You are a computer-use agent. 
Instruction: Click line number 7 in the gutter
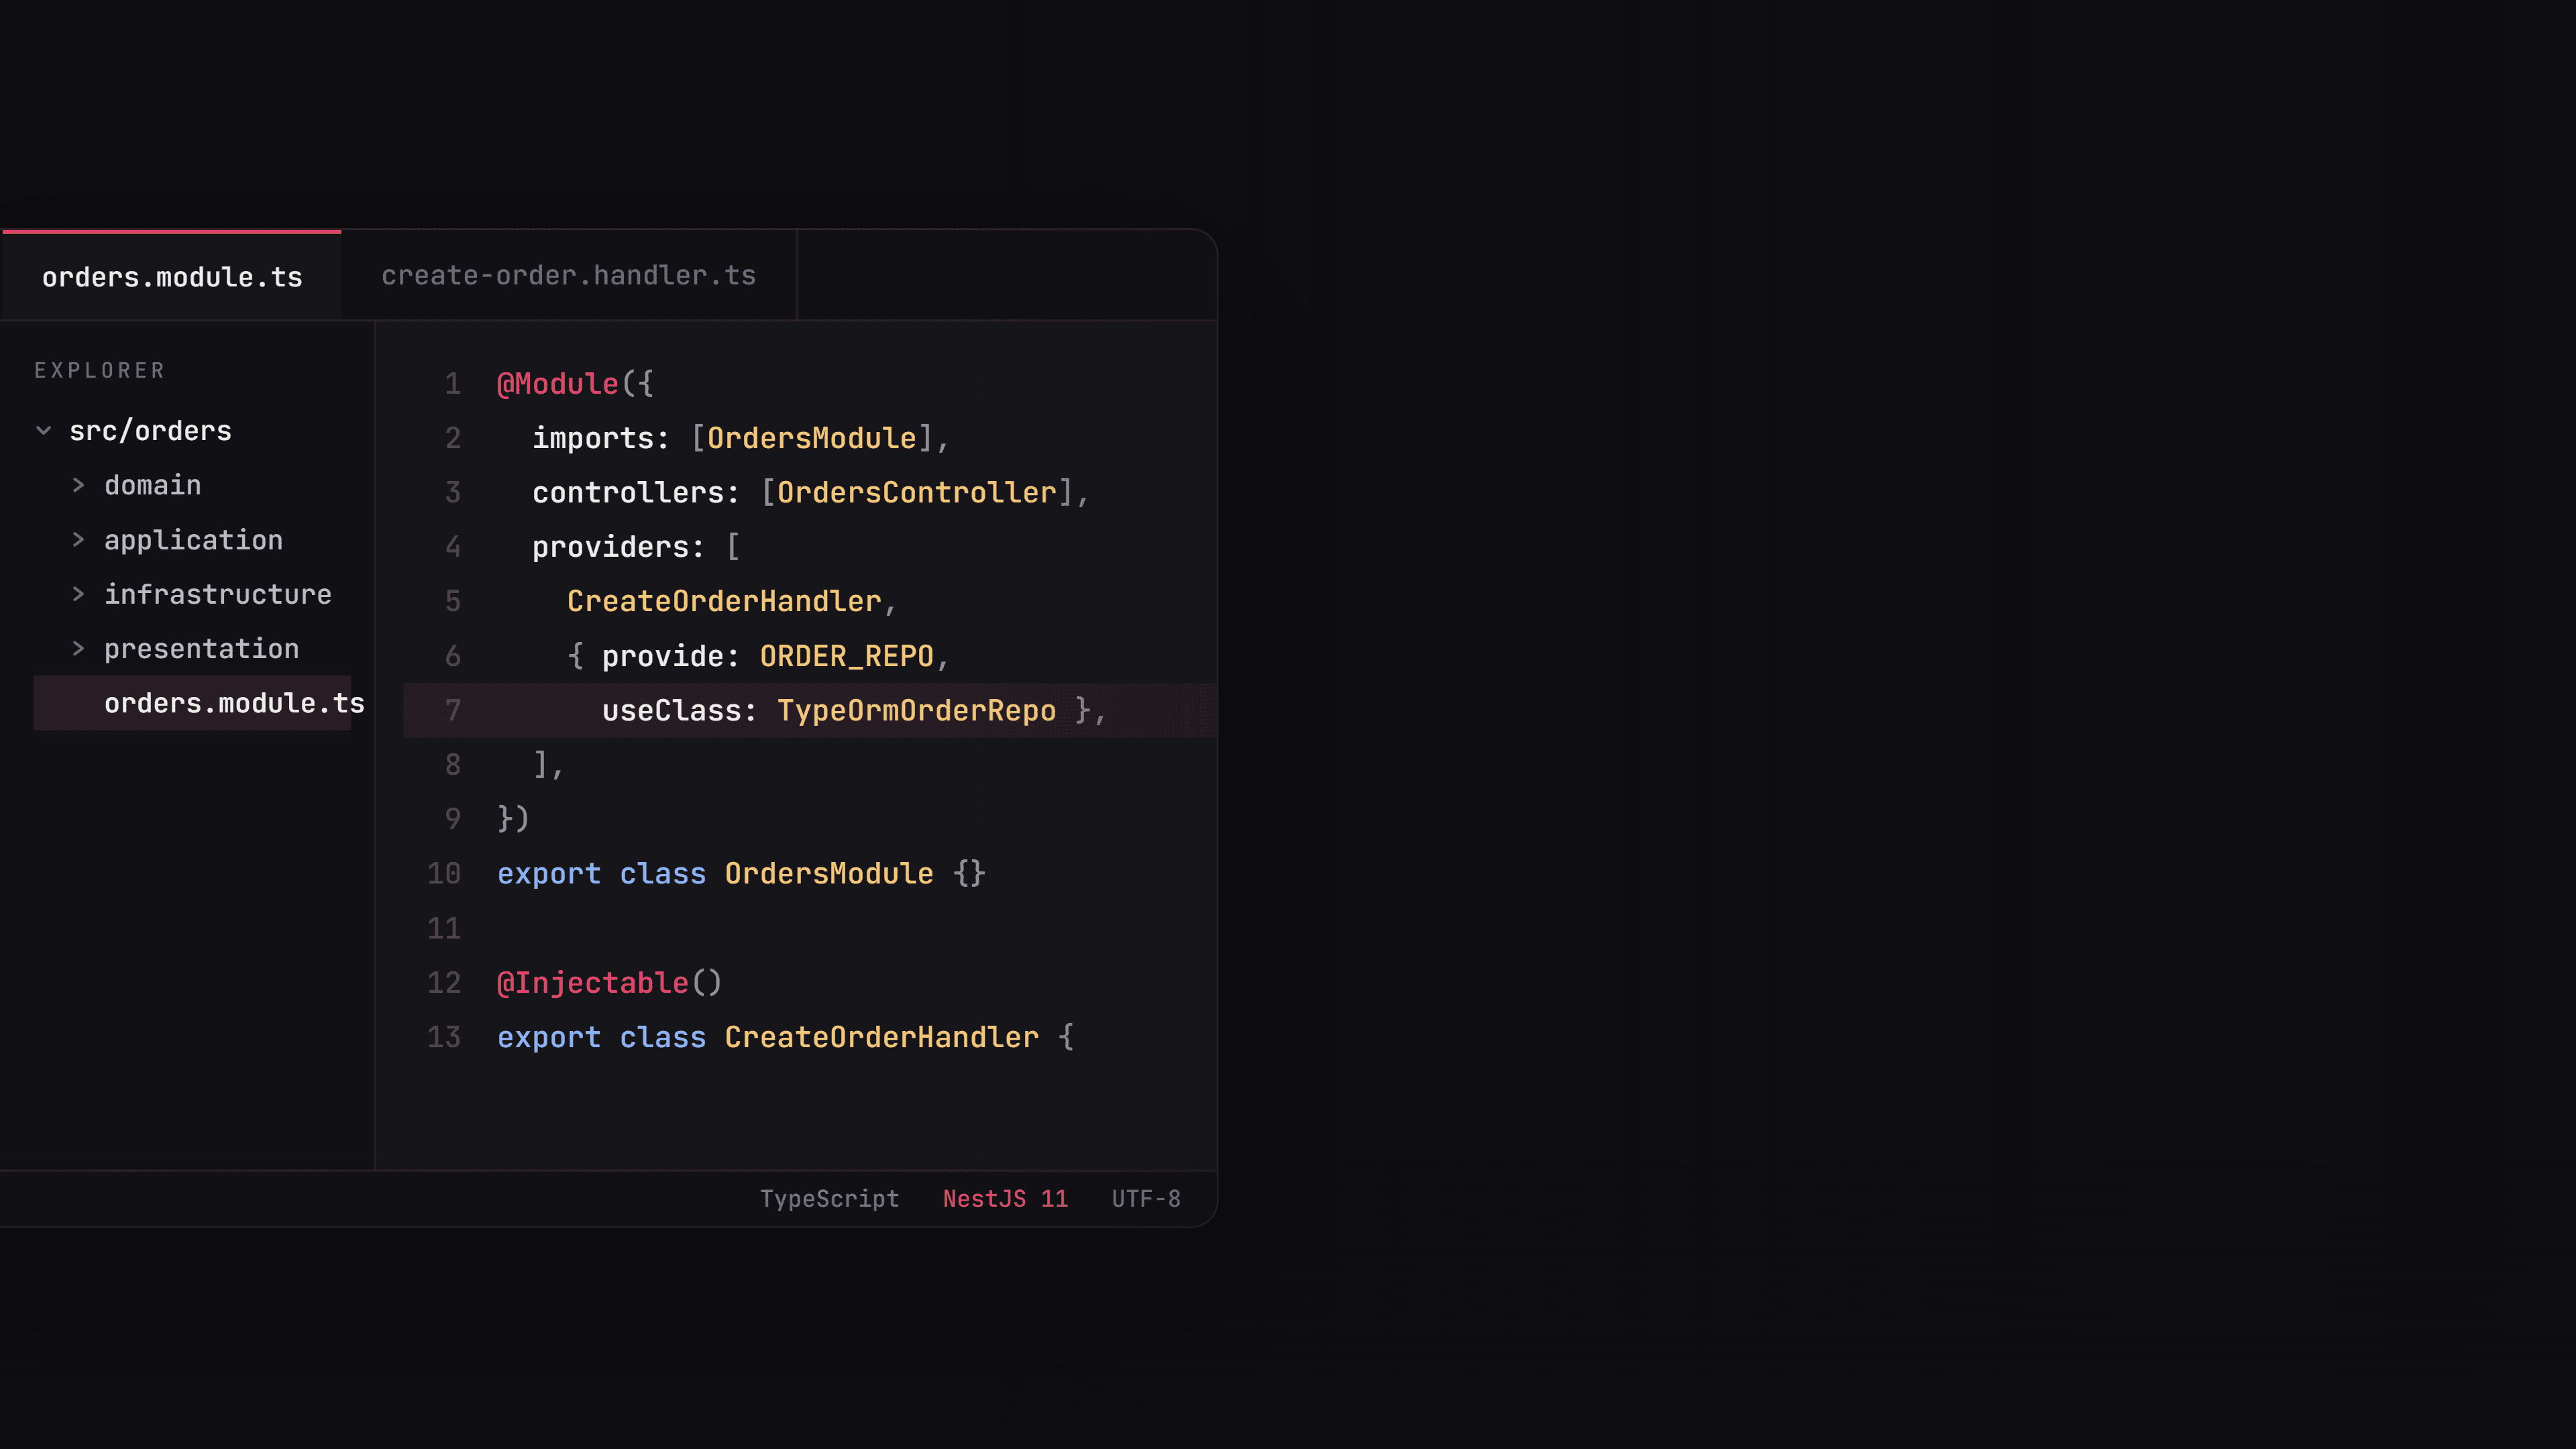(453, 710)
